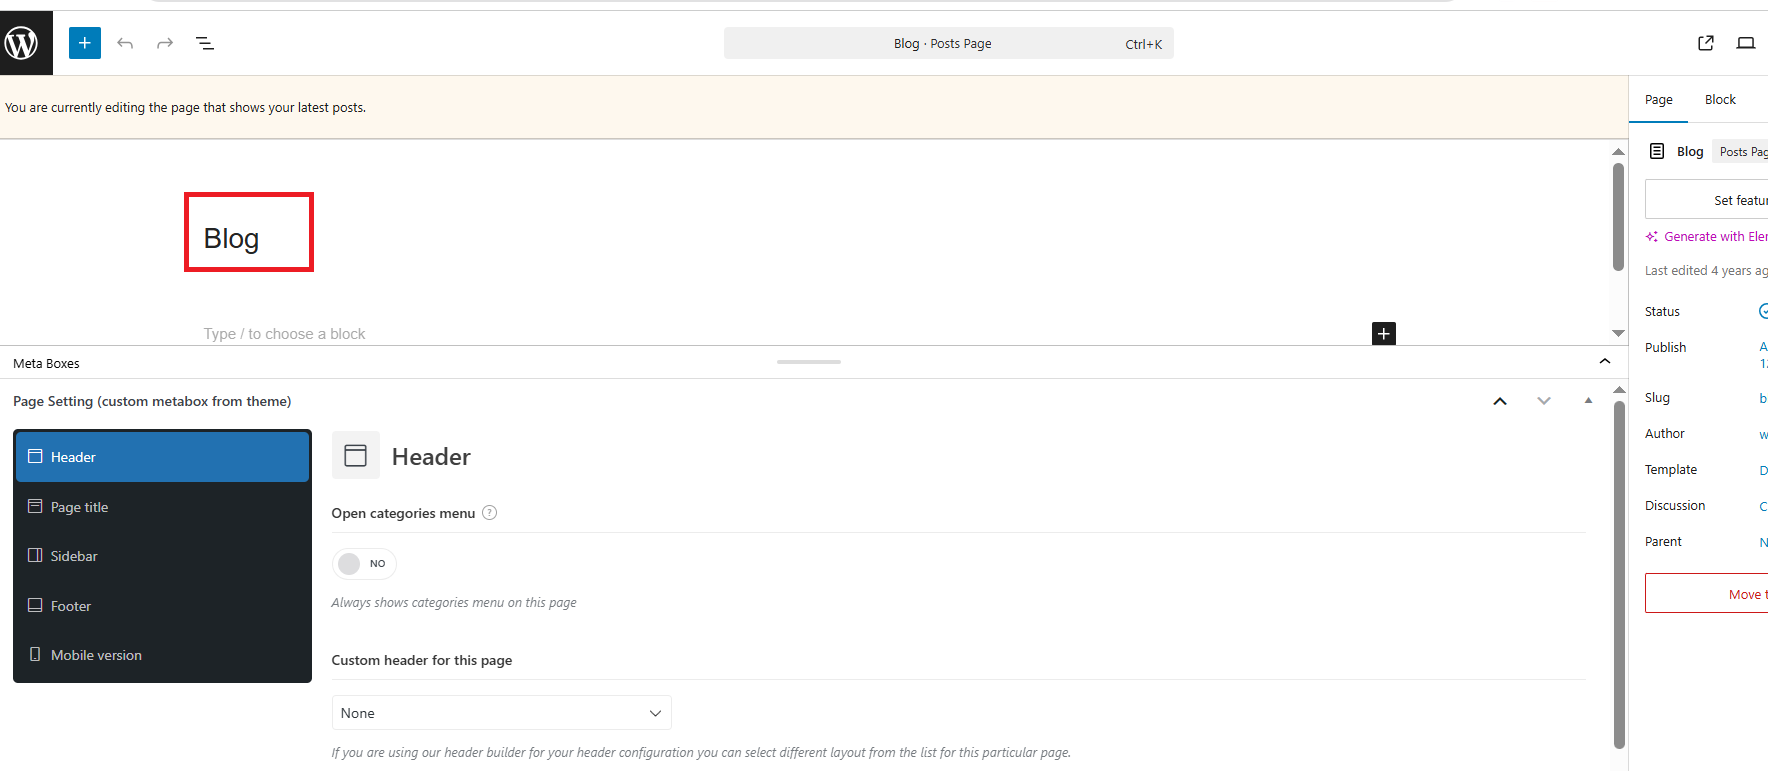Click the Parent label in the sidebar
The image size is (1768, 771).
coord(1663,542)
